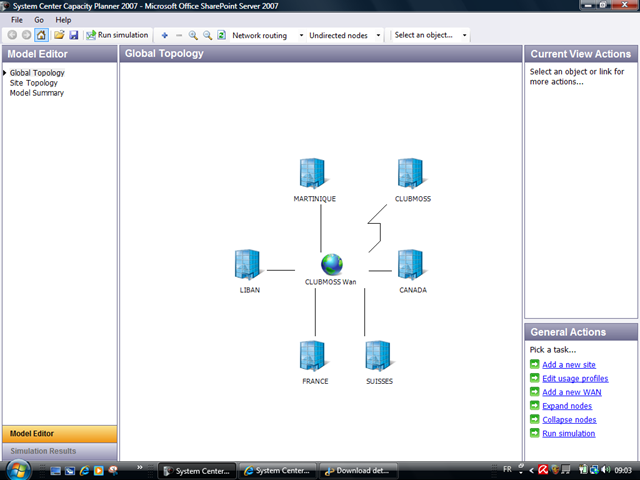Select the CANADA site building icon
This screenshot has height=480, width=640.
pos(411,264)
